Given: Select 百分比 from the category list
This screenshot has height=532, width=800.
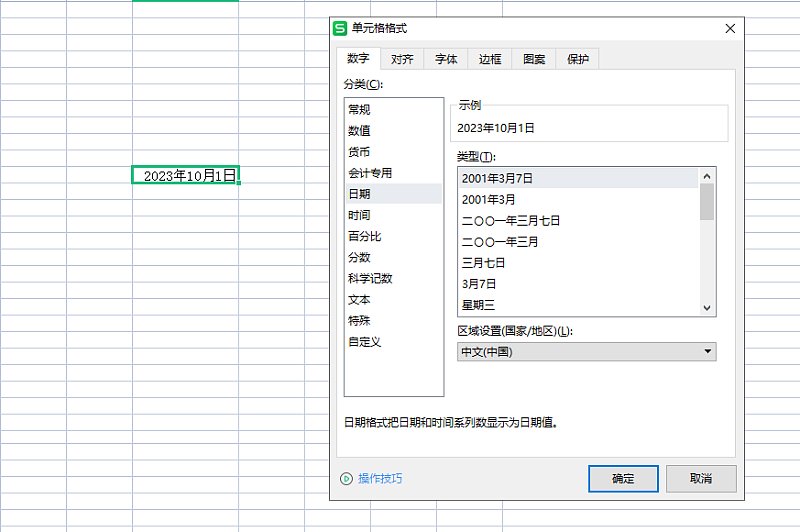Looking at the screenshot, I should [x=364, y=237].
